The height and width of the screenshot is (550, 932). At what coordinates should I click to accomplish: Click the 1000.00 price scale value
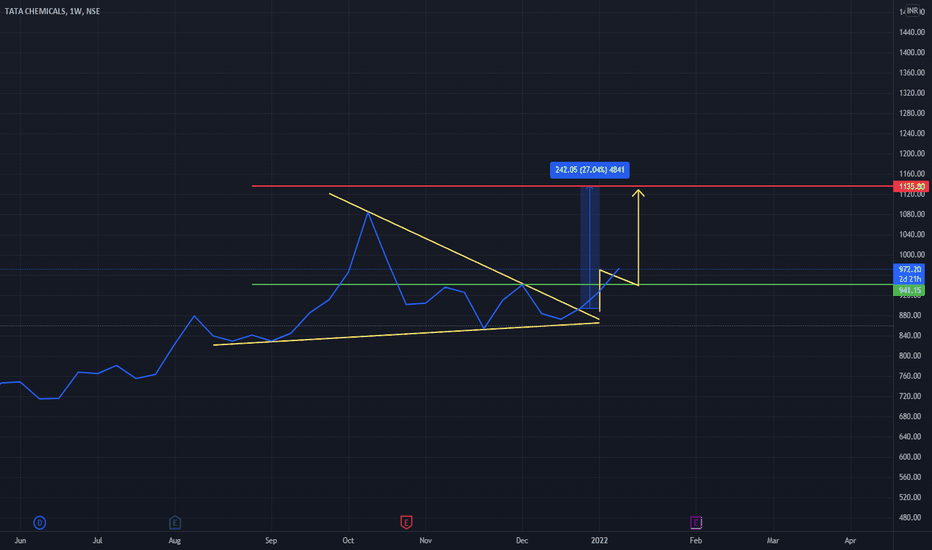coord(912,254)
